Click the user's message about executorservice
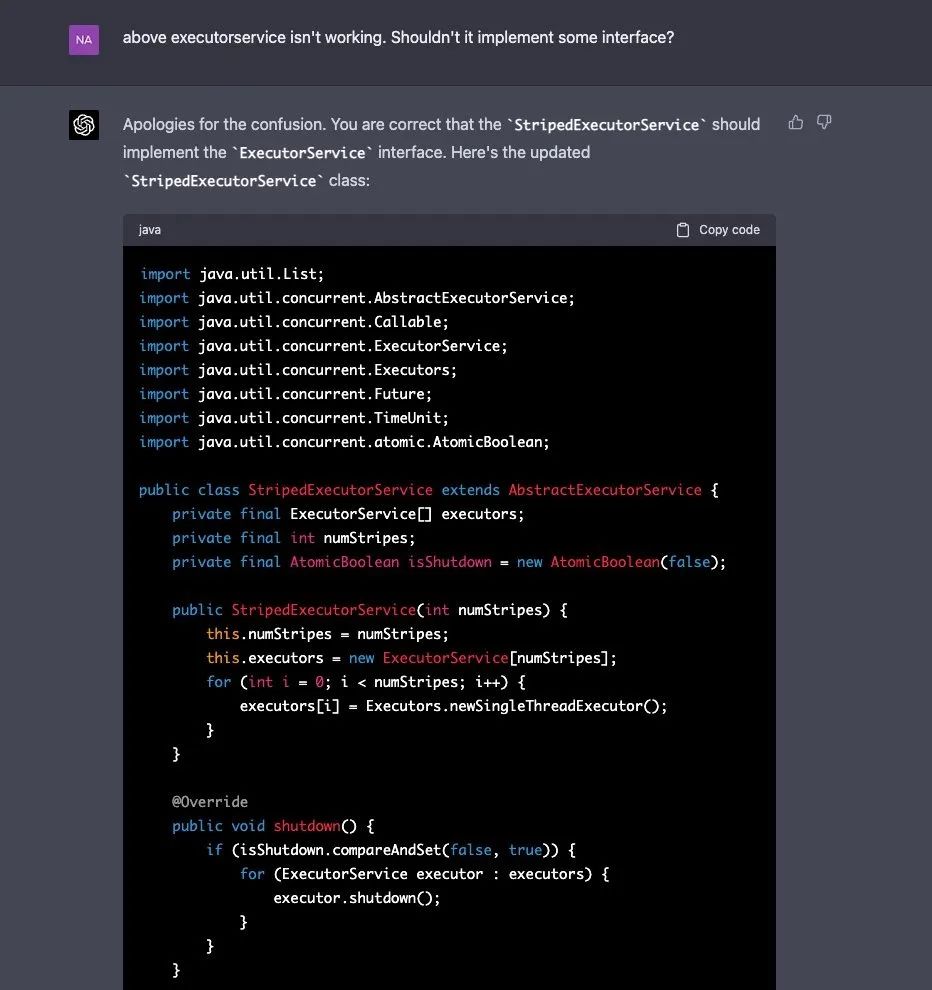This screenshot has width=932, height=990. click(398, 38)
